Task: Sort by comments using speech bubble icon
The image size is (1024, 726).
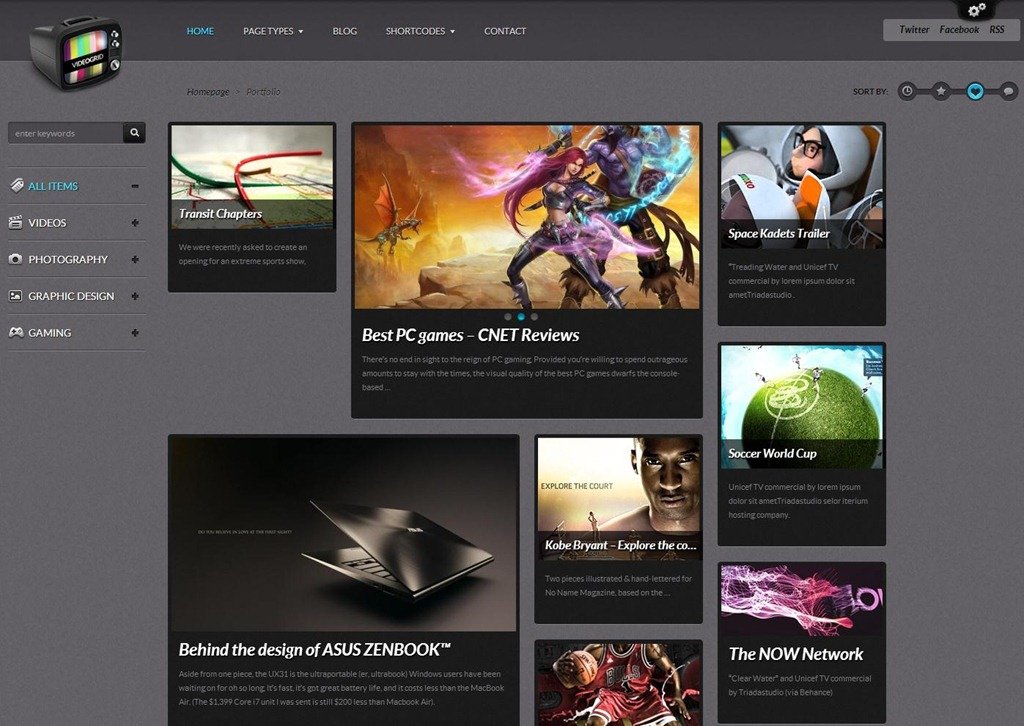Action: pos(1008,91)
